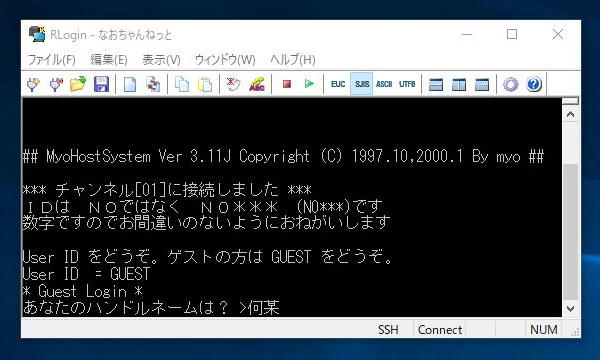Viewport: 600px width, 360px height.
Task: Switch encoding to EUC
Action: click(338, 84)
